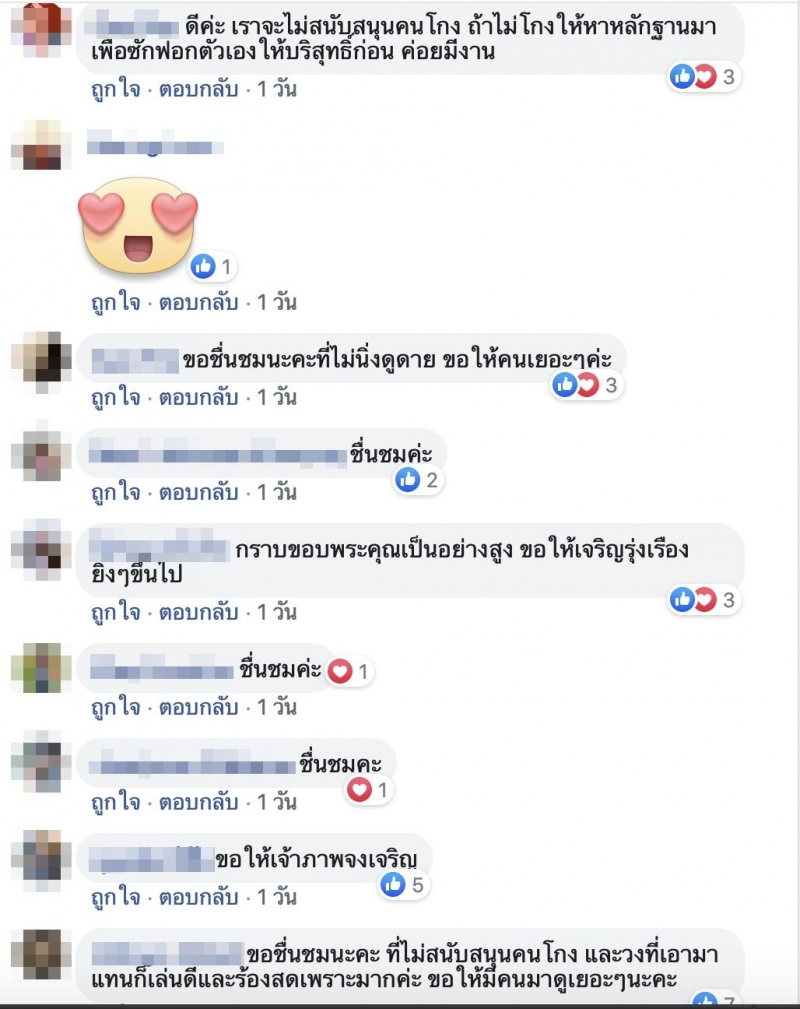800x1009 pixels.
Task: Click the heart-eyes emoji sticker
Action: point(138,225)
